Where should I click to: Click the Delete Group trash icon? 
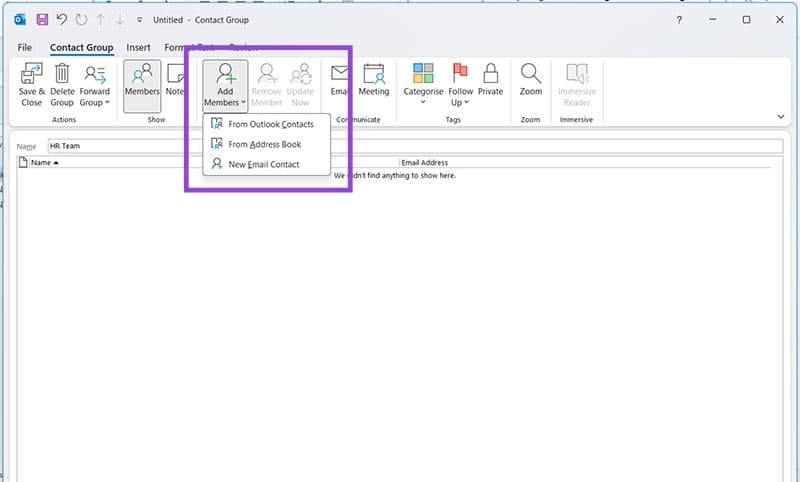point(62,82)
